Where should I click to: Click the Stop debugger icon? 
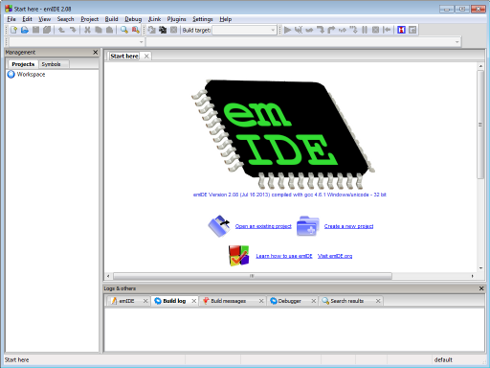tap(376, 30)
